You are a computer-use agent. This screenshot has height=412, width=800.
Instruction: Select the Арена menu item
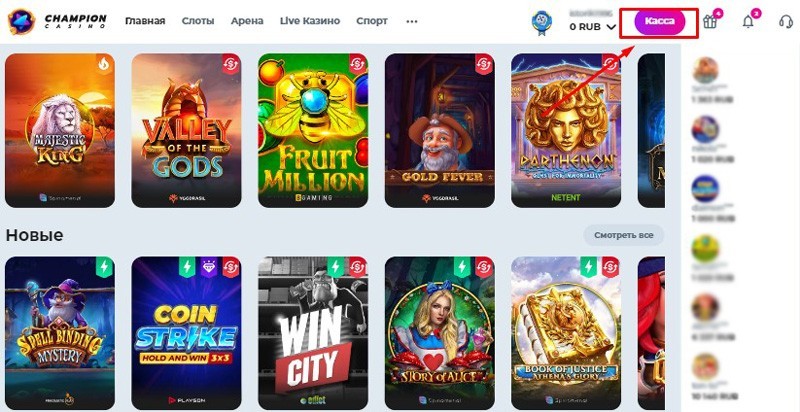247,21
